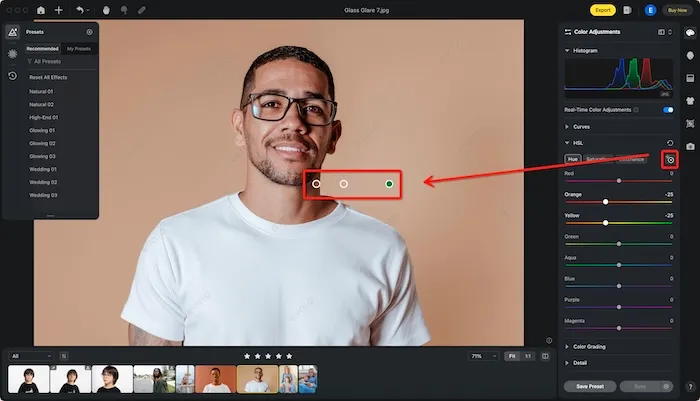
Task: Switch to the My Presets tab
Action: (79, 49)
